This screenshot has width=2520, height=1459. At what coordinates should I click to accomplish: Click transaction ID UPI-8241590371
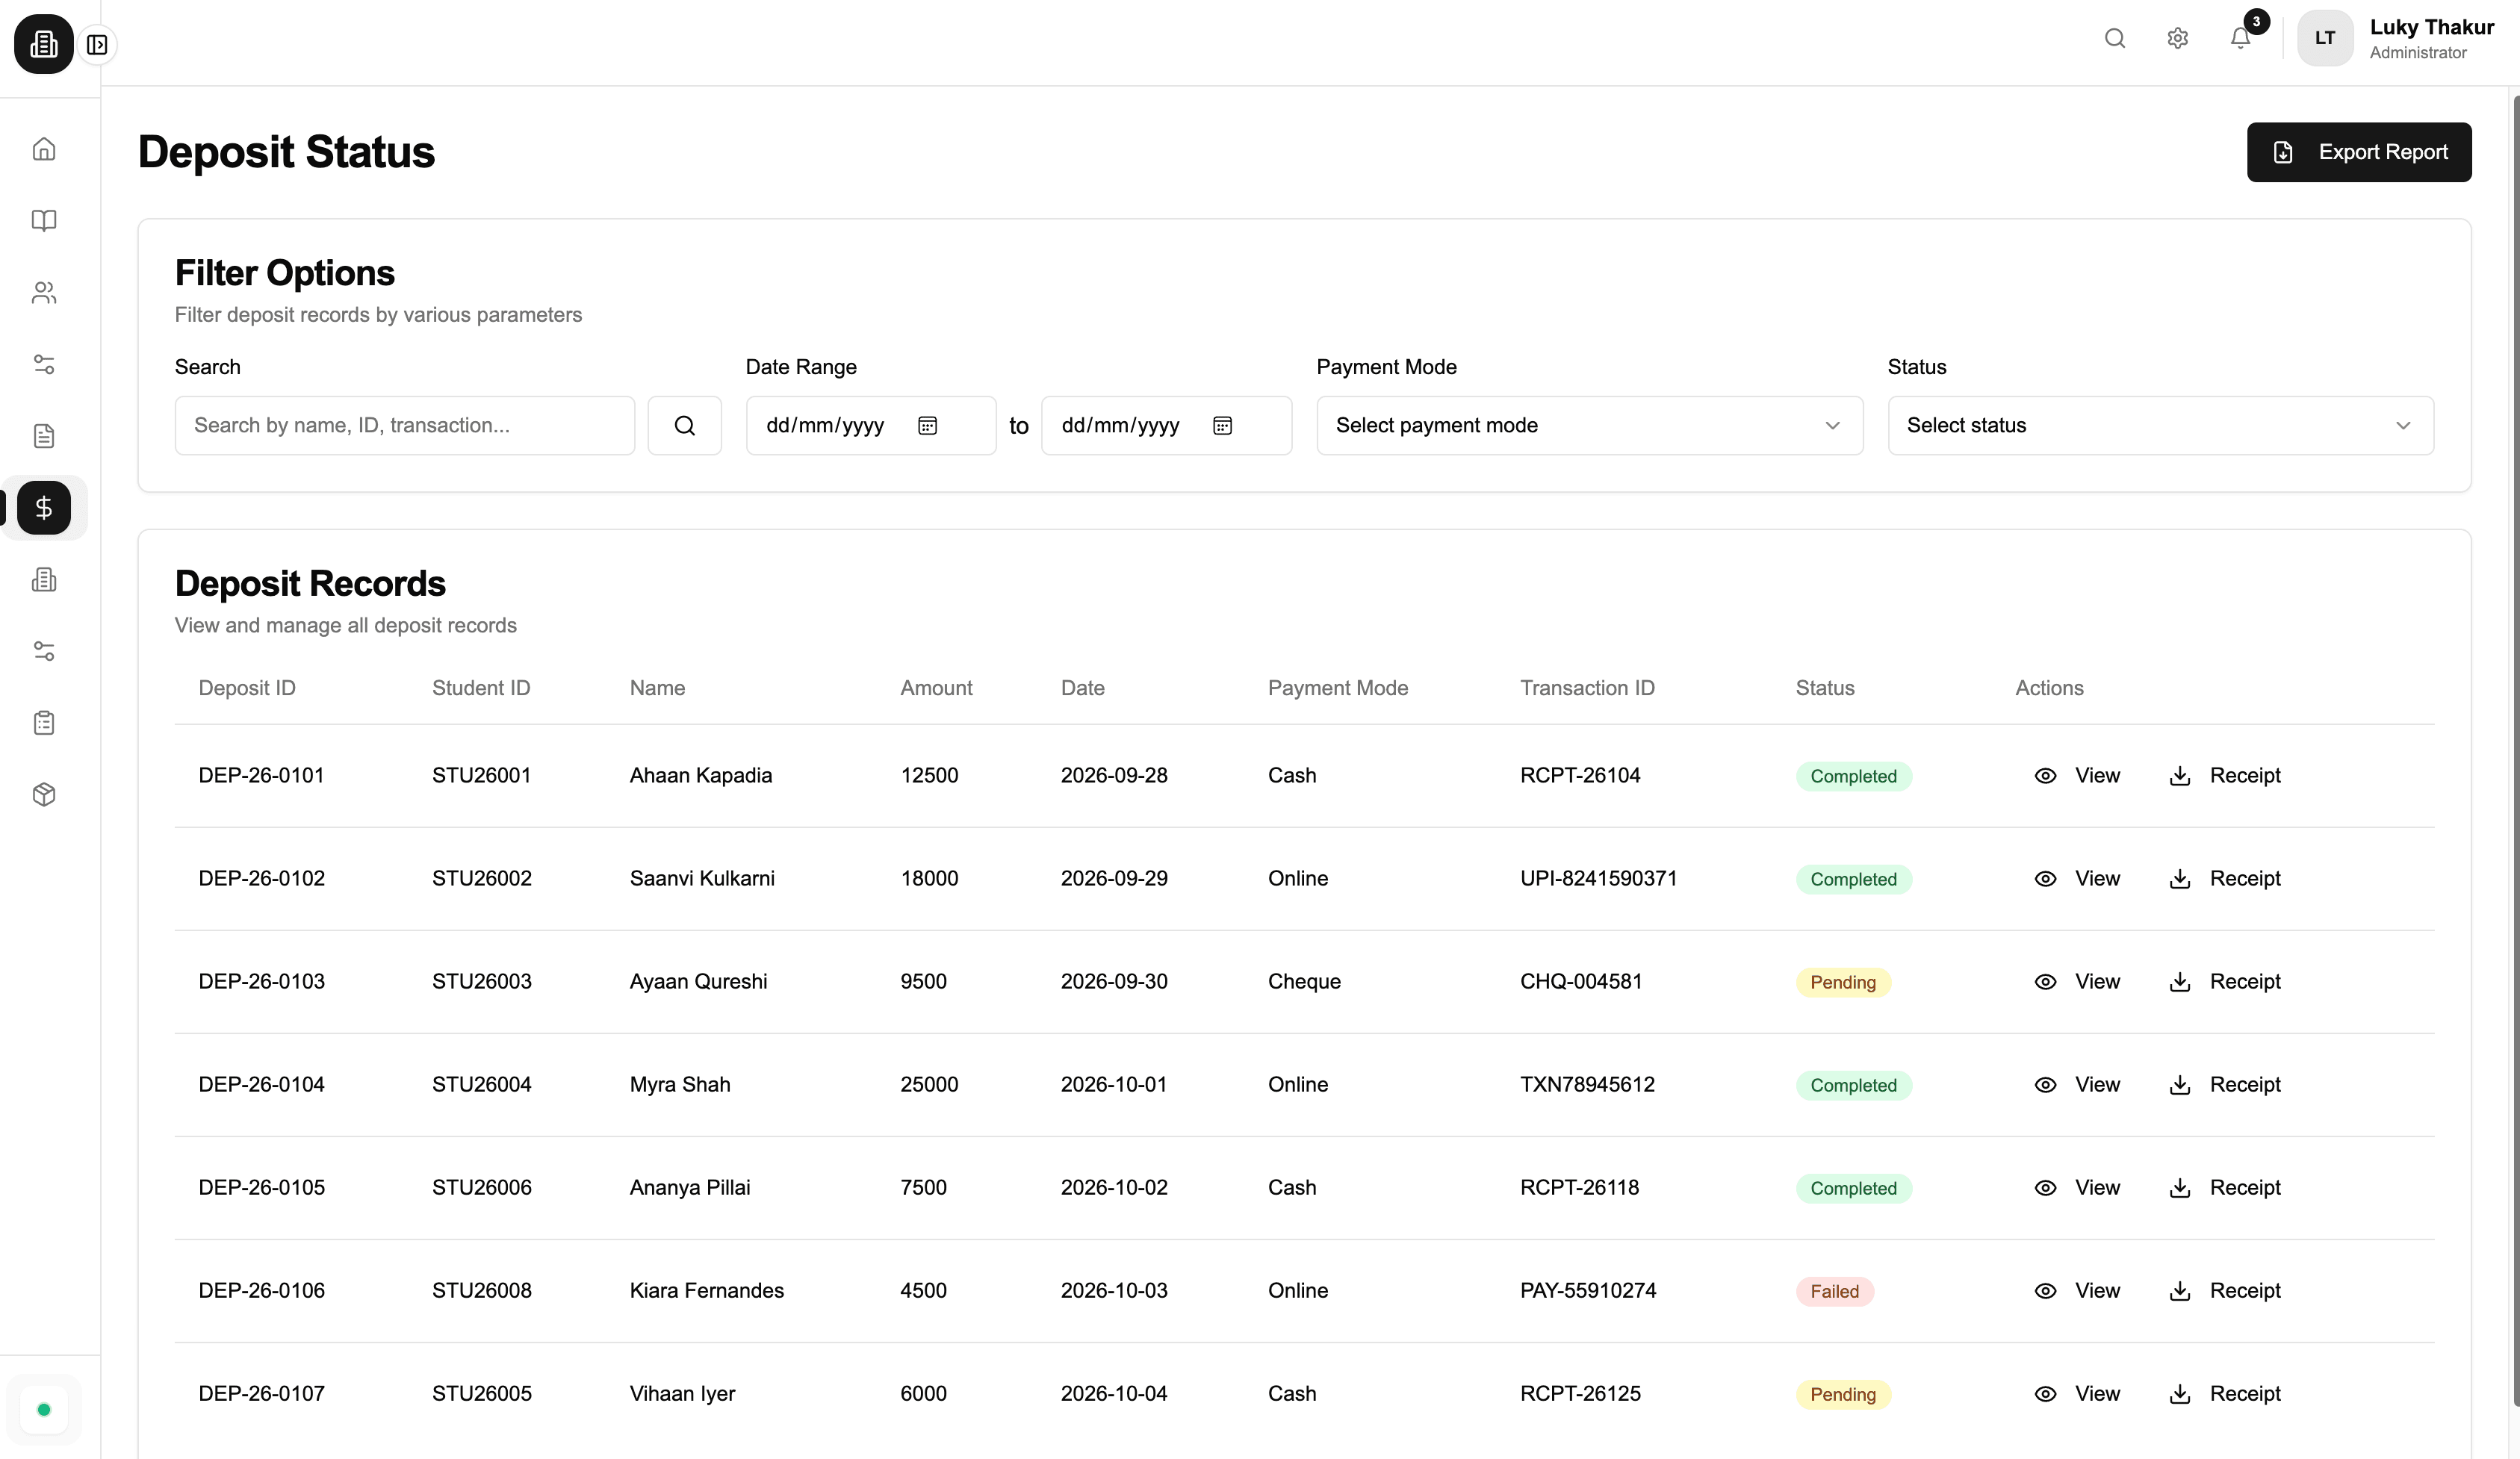(1598, 879)
